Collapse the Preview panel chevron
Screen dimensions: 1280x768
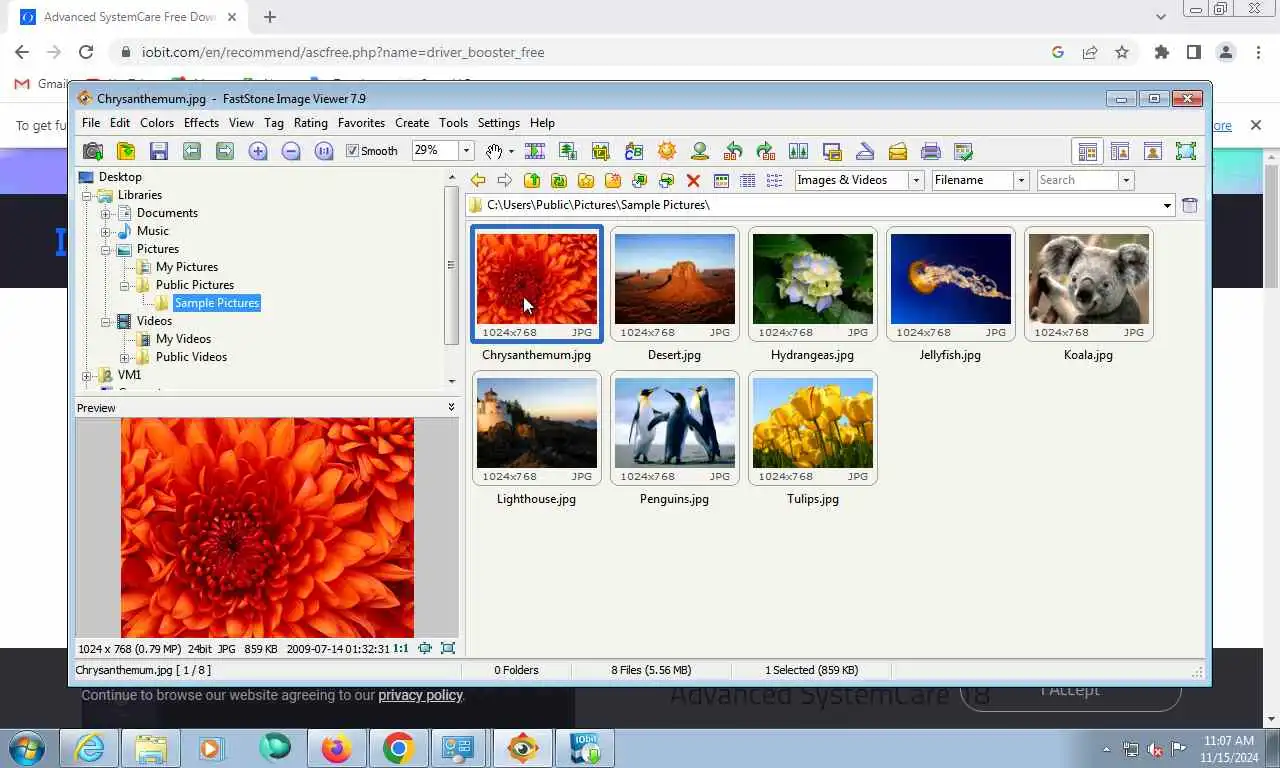point(451,407)
